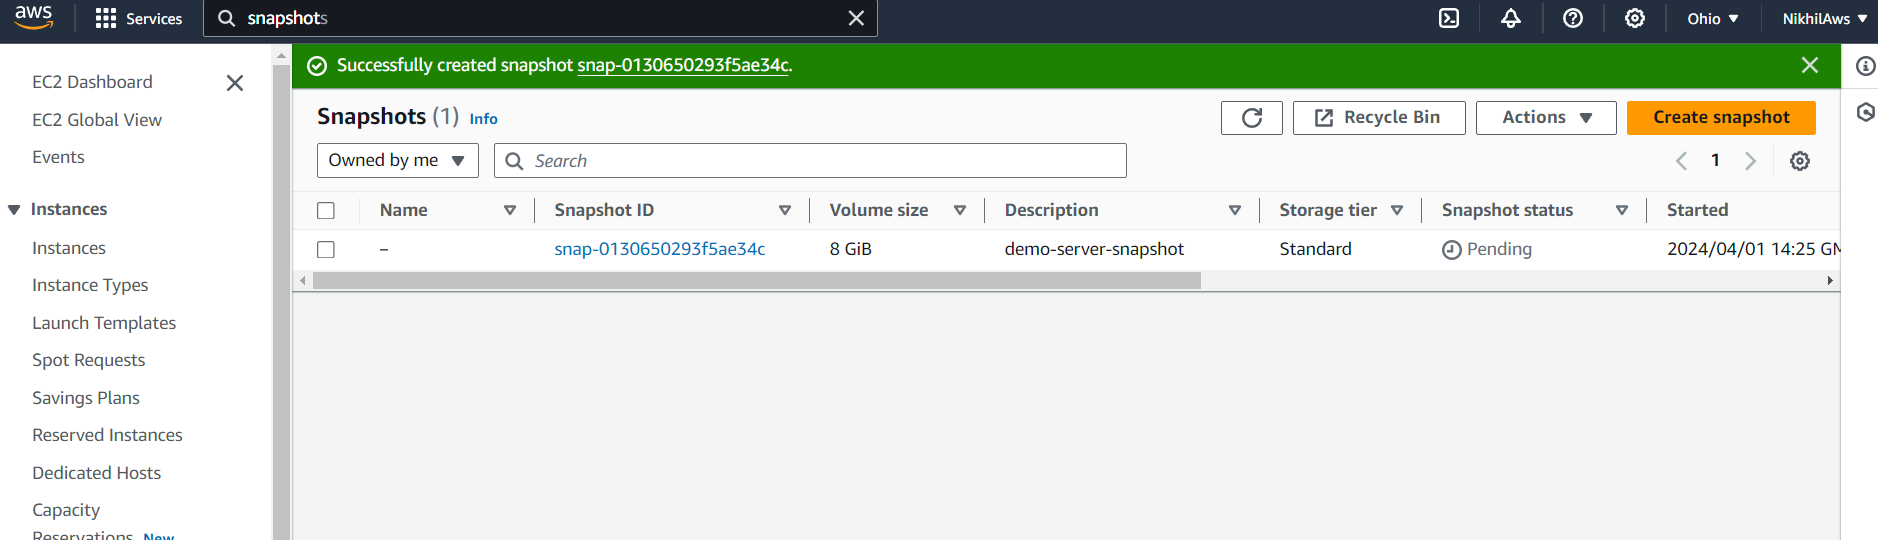
Task: Open the Actions dropdown
Action: pyautogui.click(x=1546, y=118)
